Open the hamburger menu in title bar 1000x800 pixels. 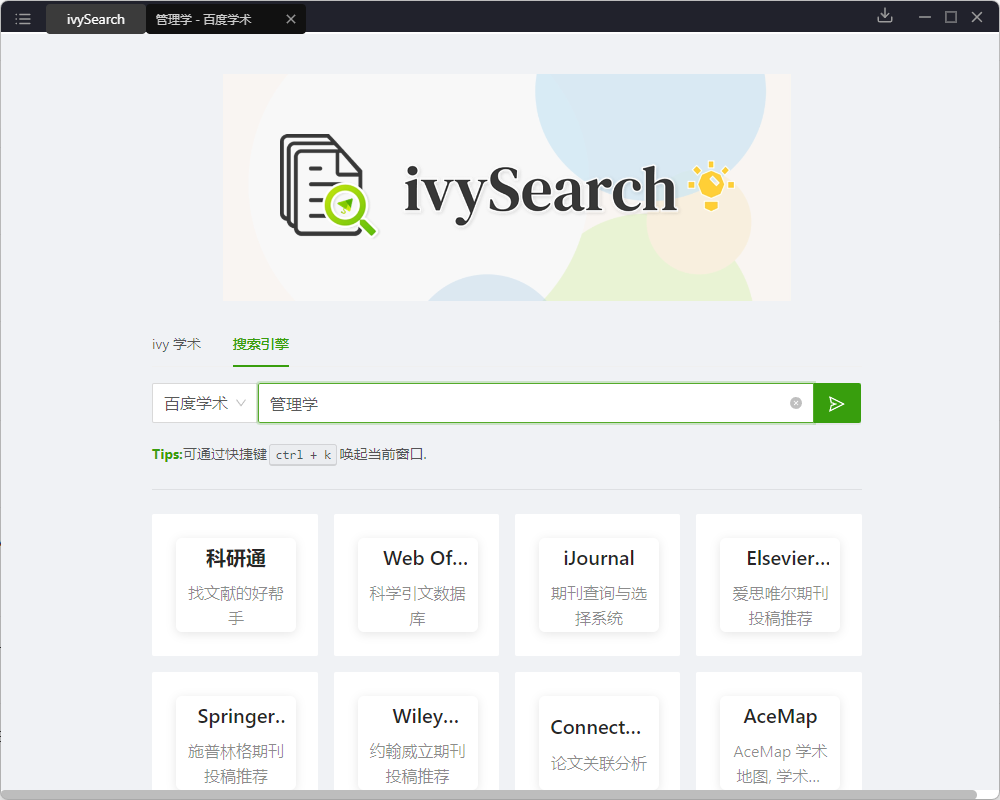23,19
